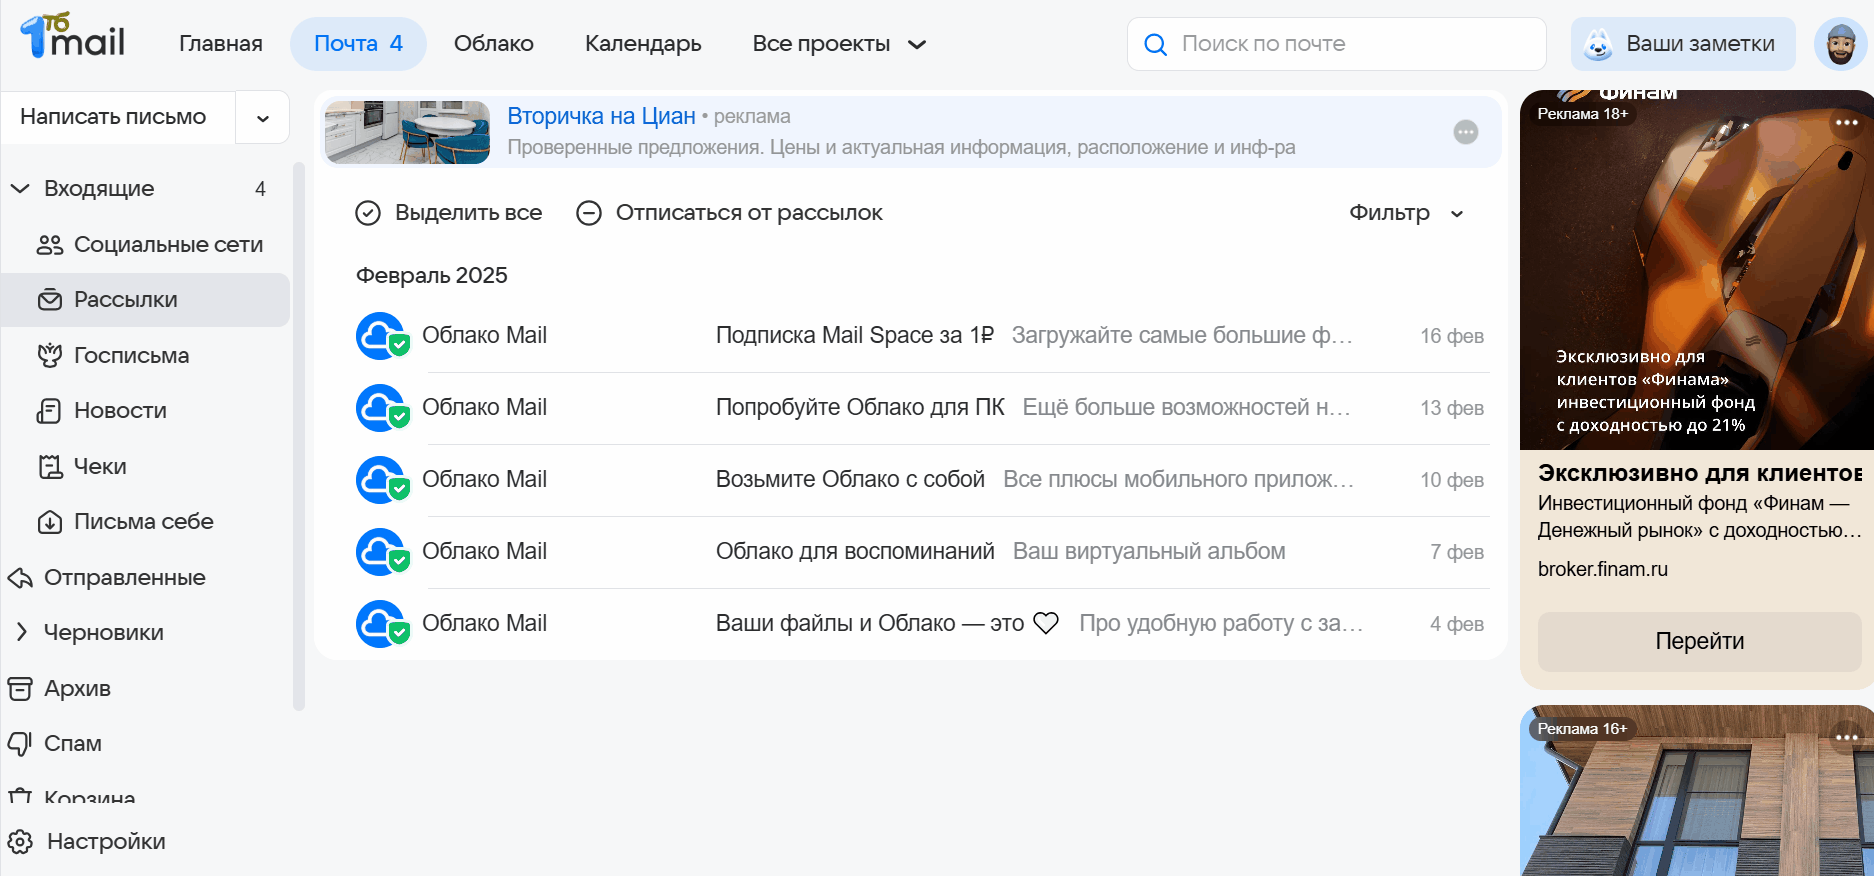Click the search magnifier icon
This screenshot has height=876, width=1874.
(1155, 45)
